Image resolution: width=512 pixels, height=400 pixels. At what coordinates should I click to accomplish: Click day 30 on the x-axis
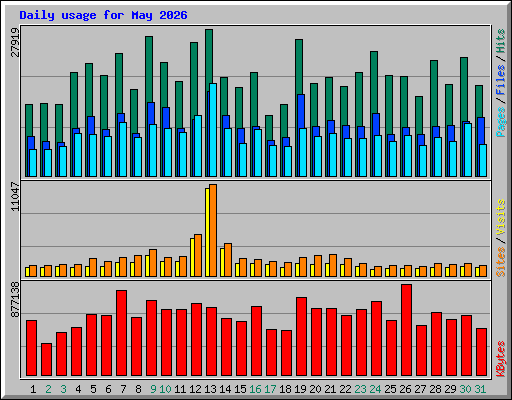pyautogui.click(x=465, y=389)
